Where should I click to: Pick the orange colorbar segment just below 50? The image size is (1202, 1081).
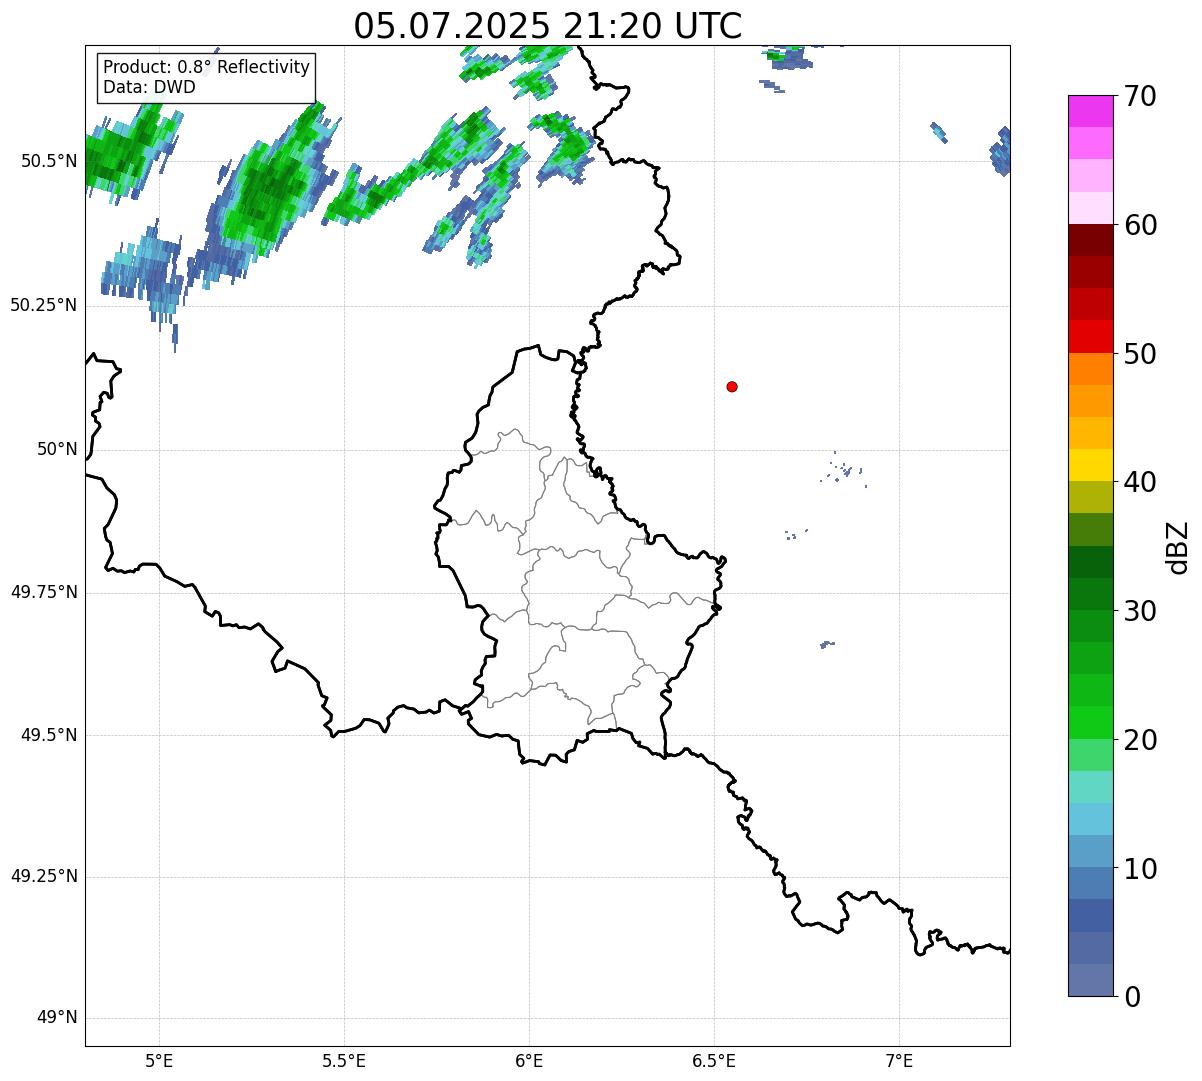point(1091,369)
